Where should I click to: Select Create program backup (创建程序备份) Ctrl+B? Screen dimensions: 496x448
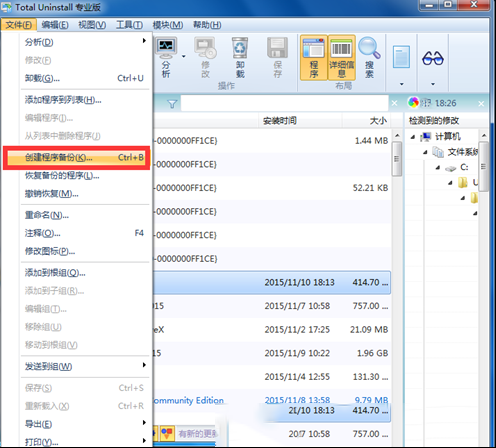77,158
